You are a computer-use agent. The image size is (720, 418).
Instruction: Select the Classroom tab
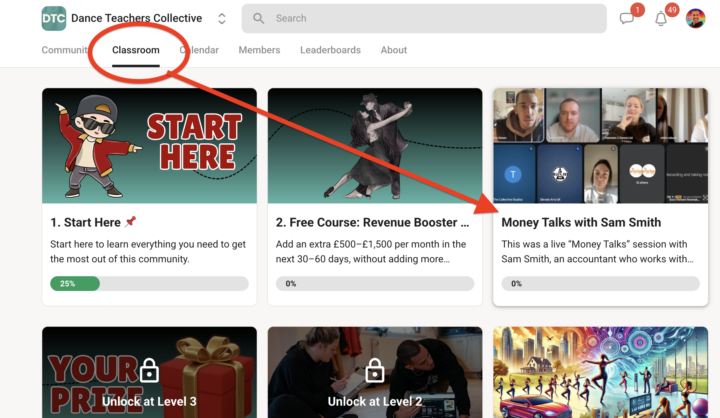[136, 50]
